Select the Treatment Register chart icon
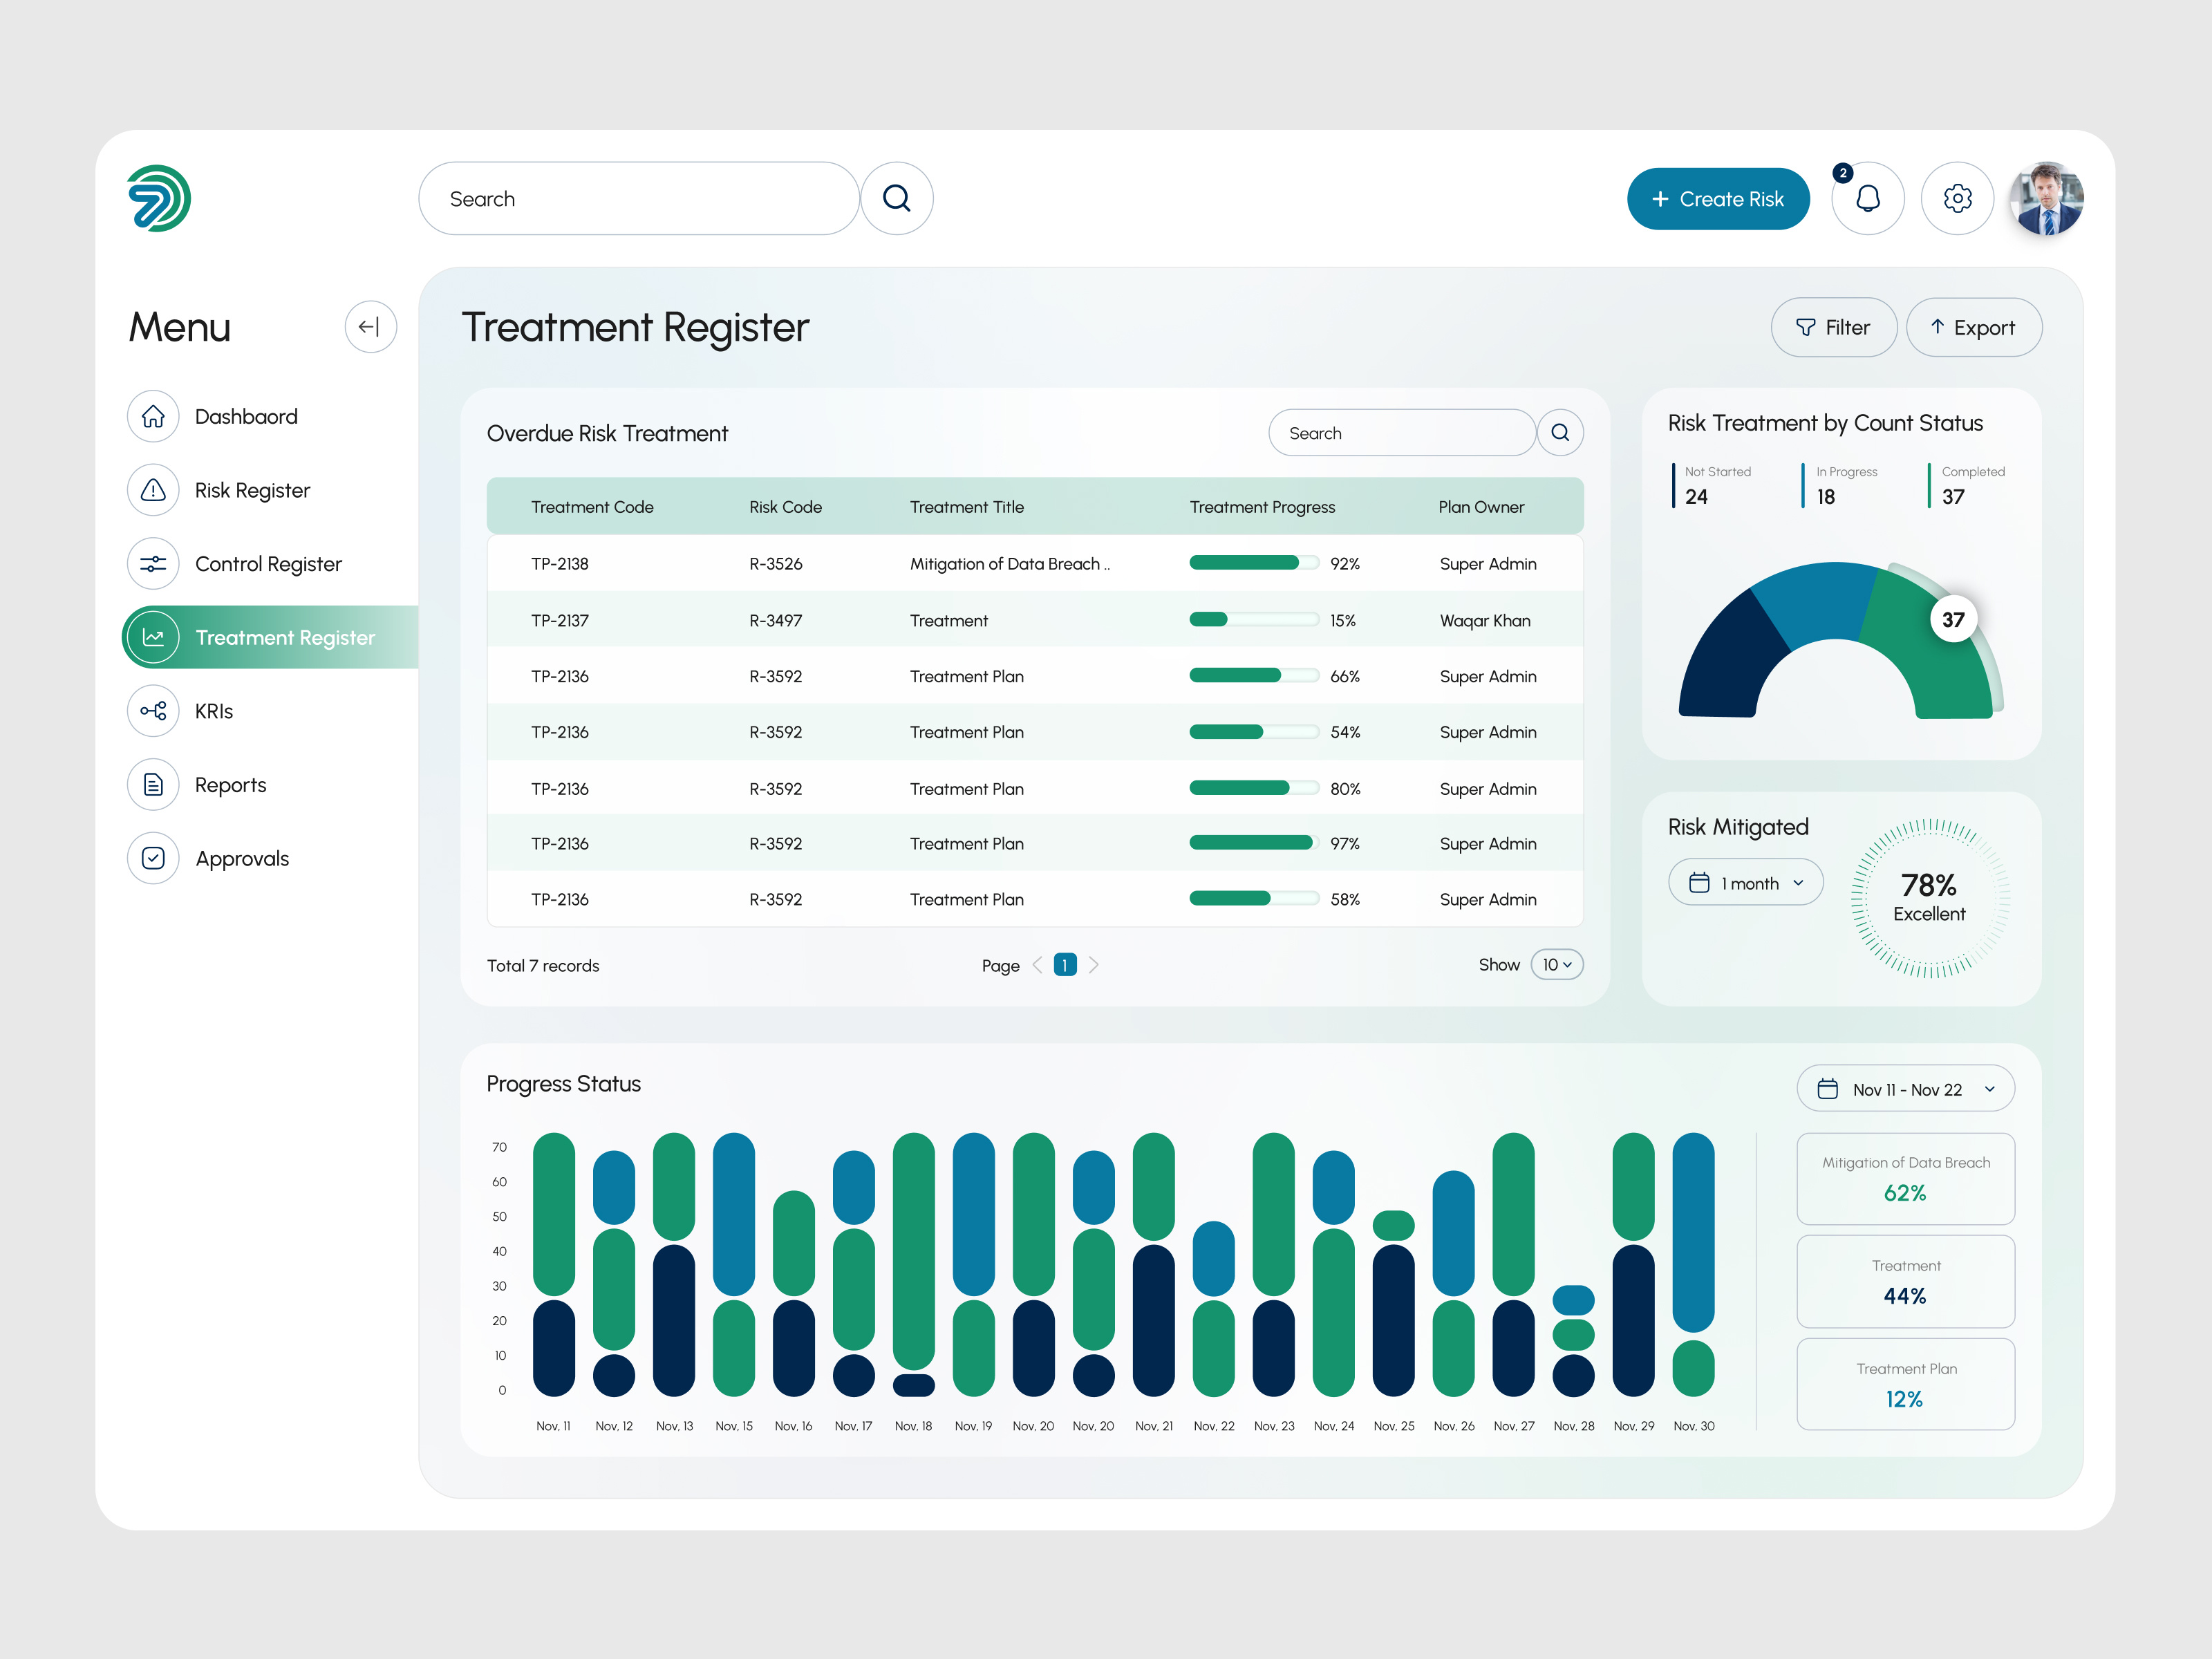 154,637
